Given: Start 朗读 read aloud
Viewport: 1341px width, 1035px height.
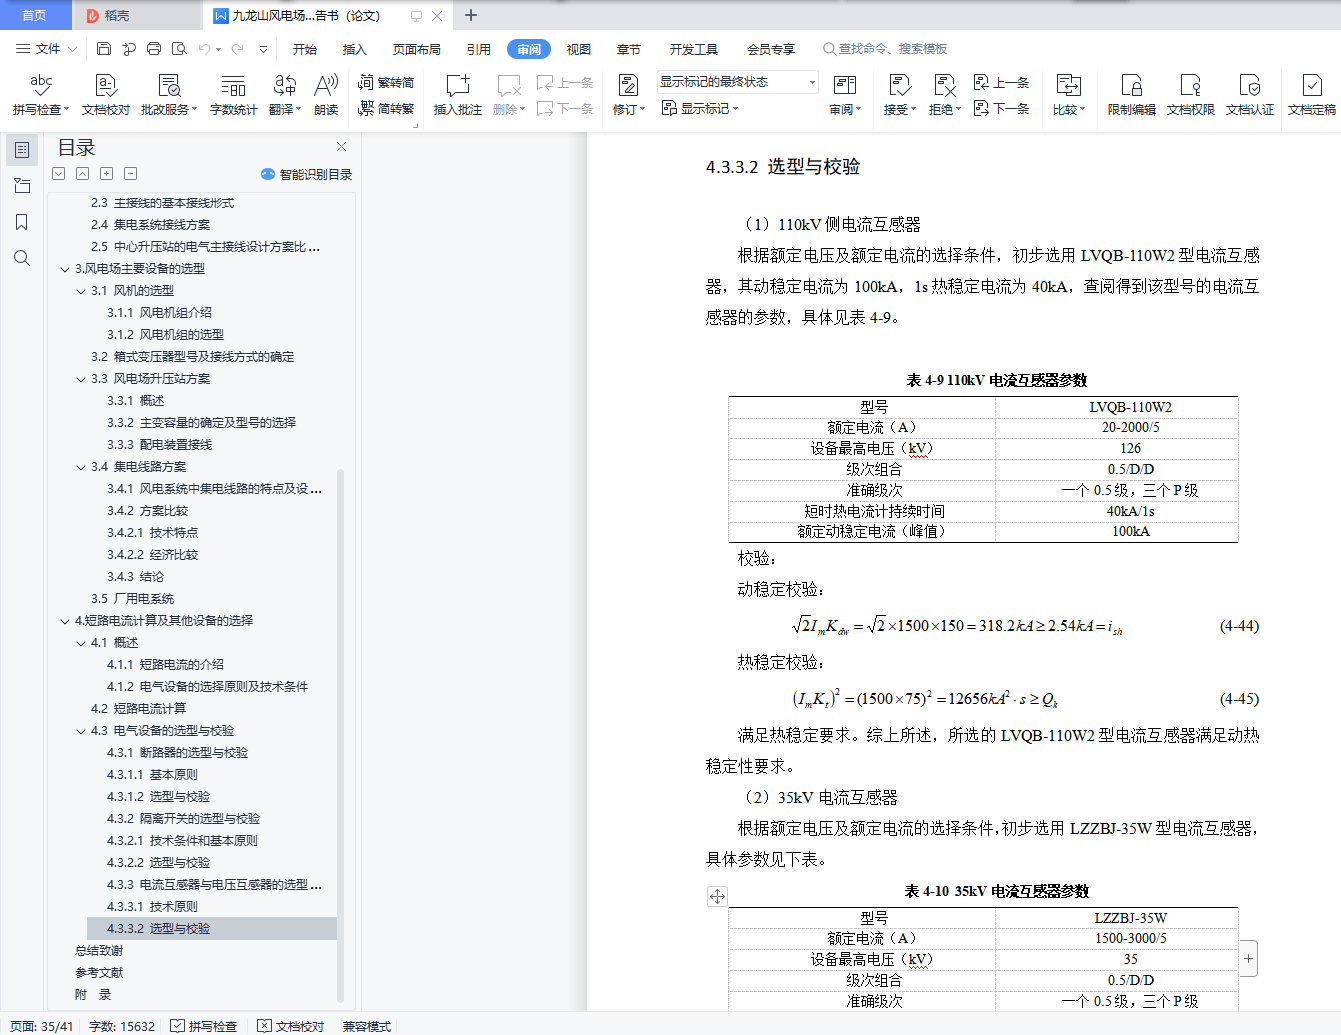Looking at the screenshot, I should [x=326, y=95].
